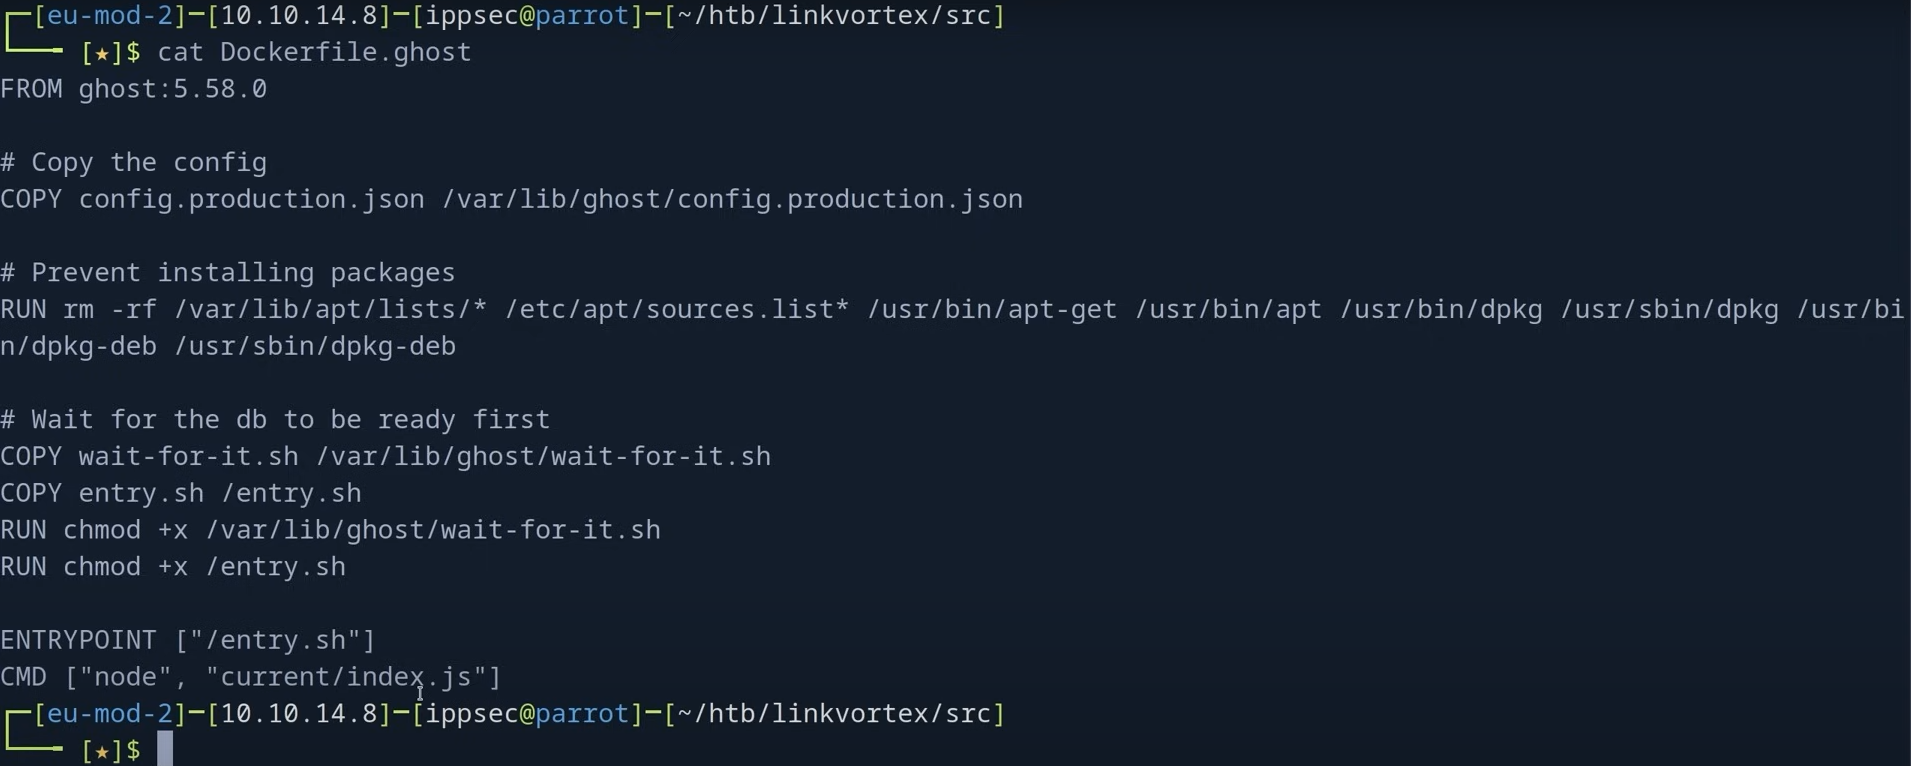Click the 'FROM ghost:5.58.0' line
Viewport: 1911px width, 766px height.
pyautogui.click(x=134, y=89)
